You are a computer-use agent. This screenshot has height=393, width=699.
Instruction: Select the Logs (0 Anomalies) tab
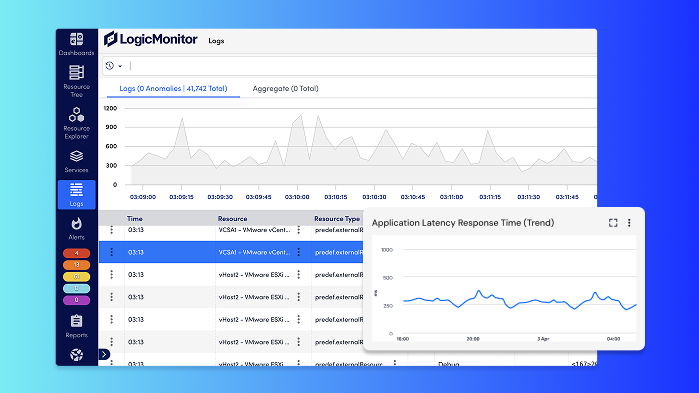(173, 88)
